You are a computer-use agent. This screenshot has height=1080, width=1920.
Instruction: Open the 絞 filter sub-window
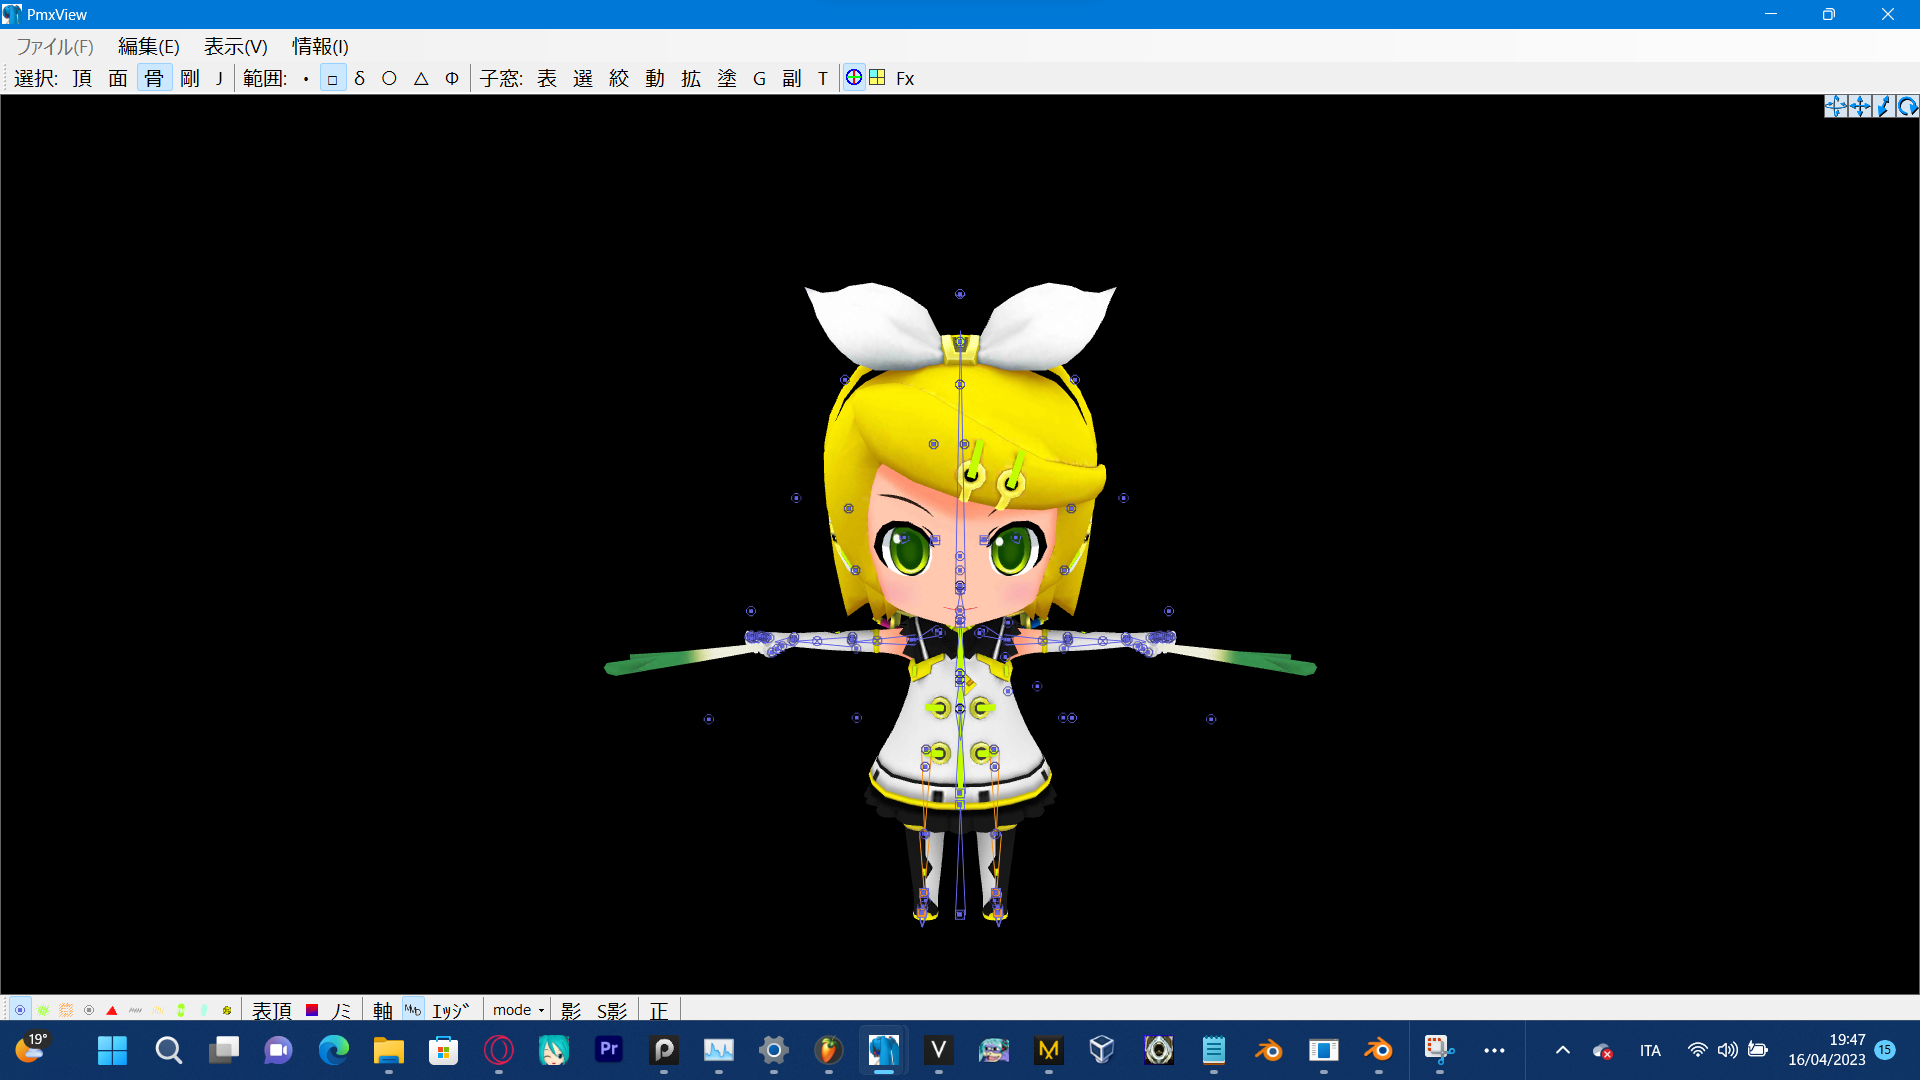pos(619,78)
